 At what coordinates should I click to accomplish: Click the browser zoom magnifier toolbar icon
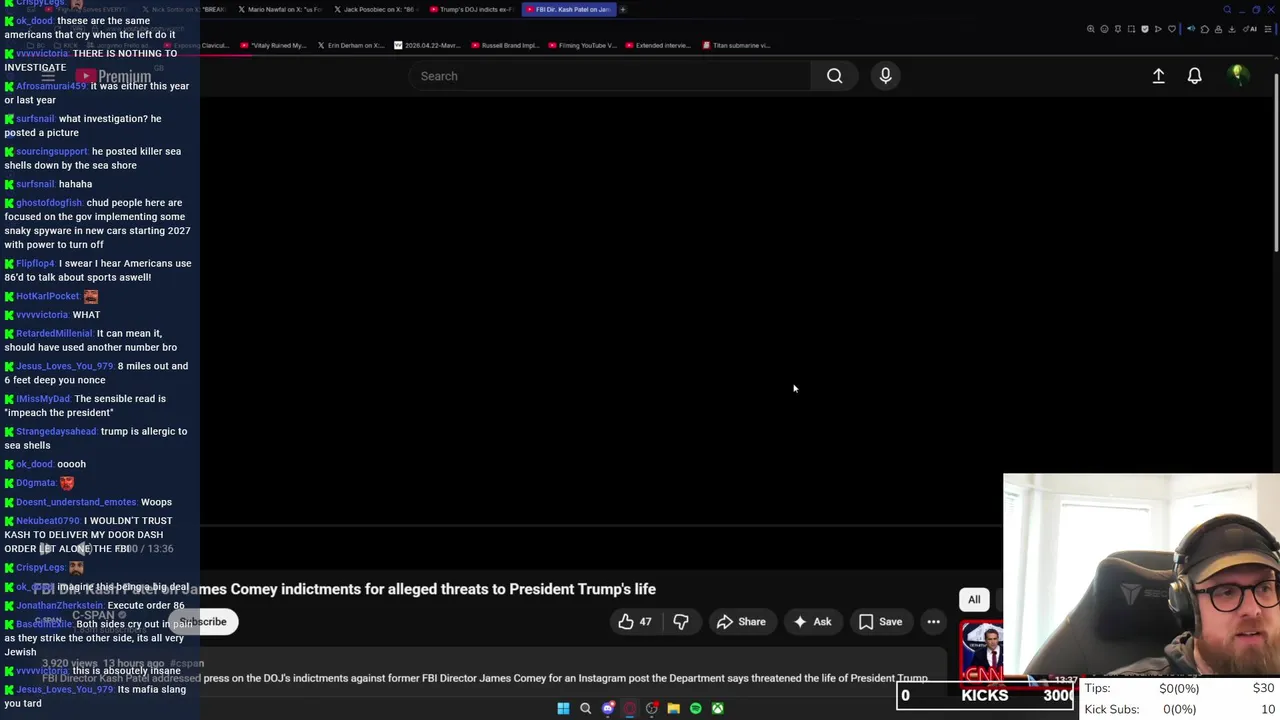pos(1090,29)
